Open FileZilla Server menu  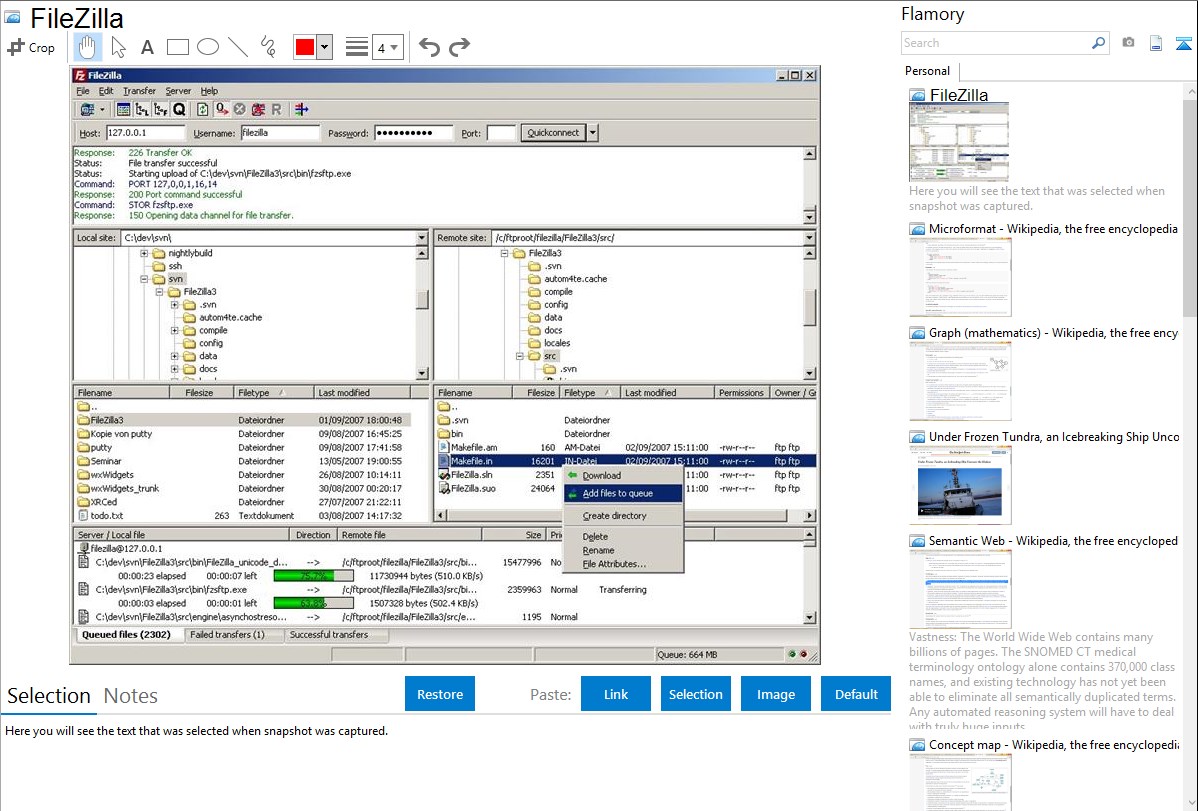coord(178,91)
